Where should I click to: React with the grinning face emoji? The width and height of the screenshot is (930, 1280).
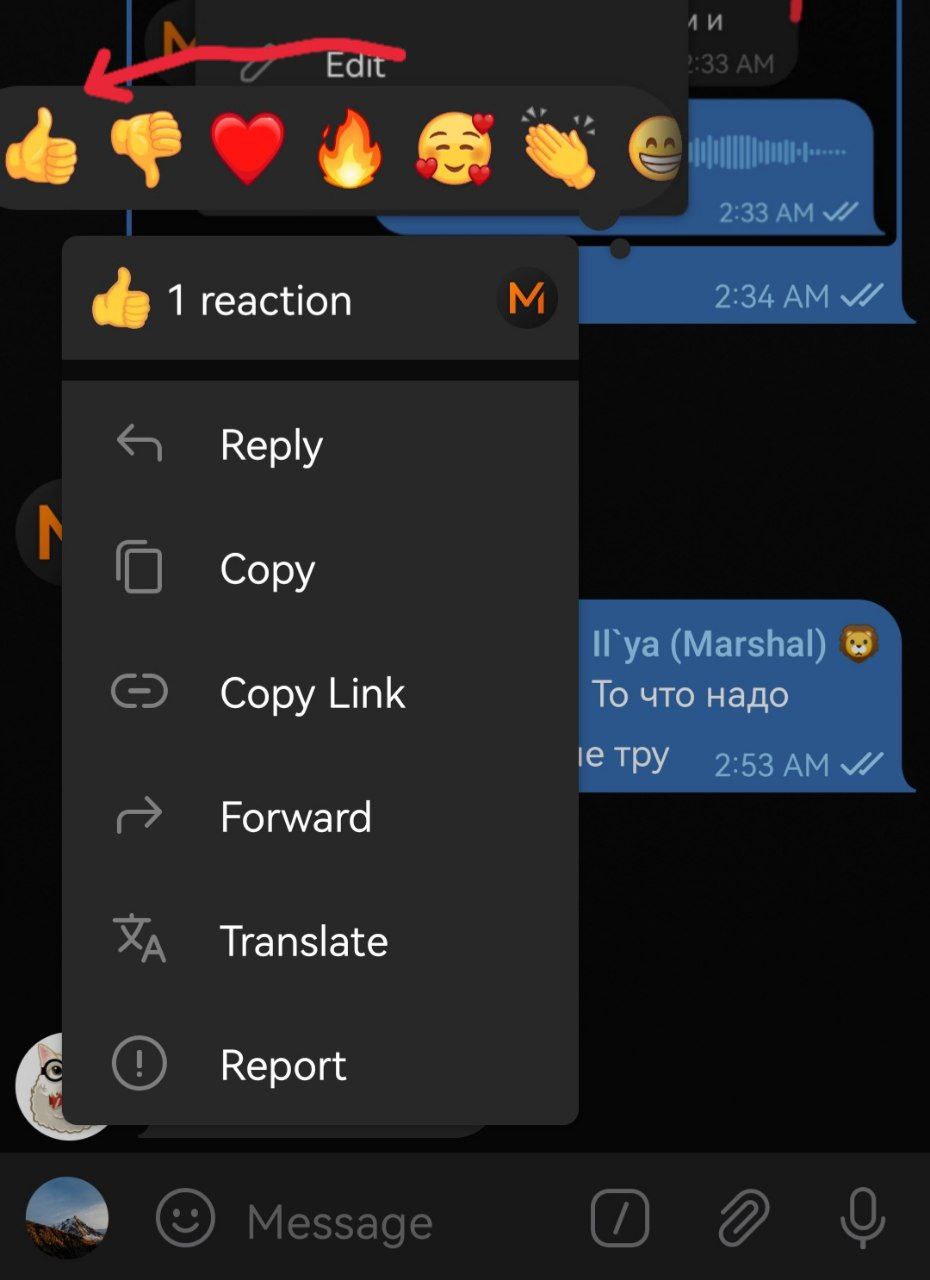(x=656, y=150)
